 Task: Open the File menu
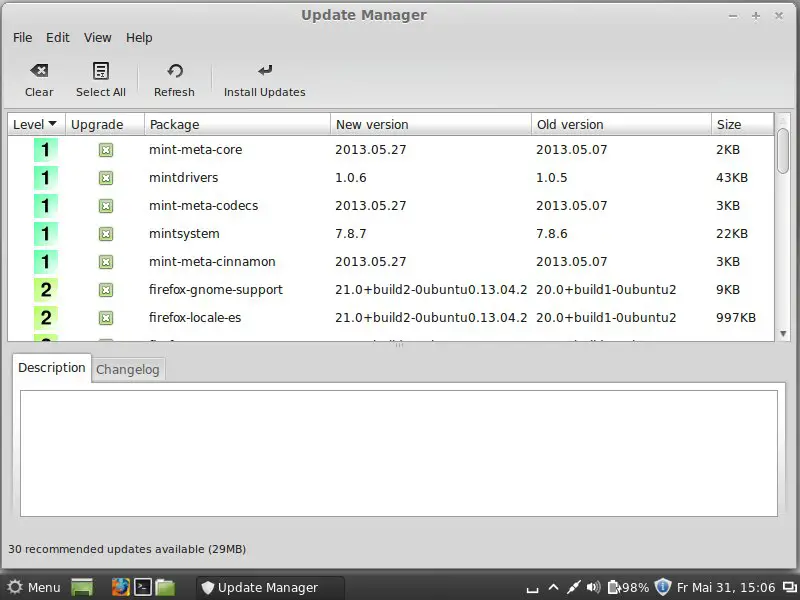click(x=22, y=38)
